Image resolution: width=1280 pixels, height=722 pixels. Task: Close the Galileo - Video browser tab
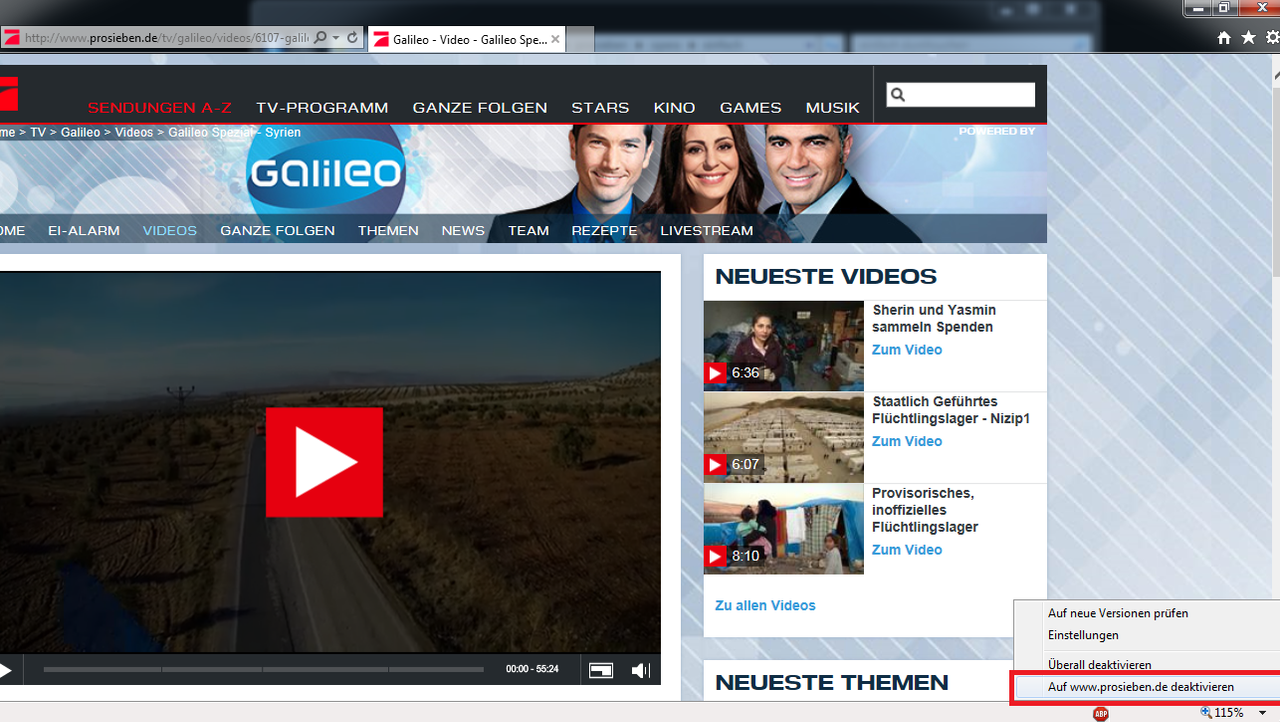pyautogui.click(x=555, y=39)
